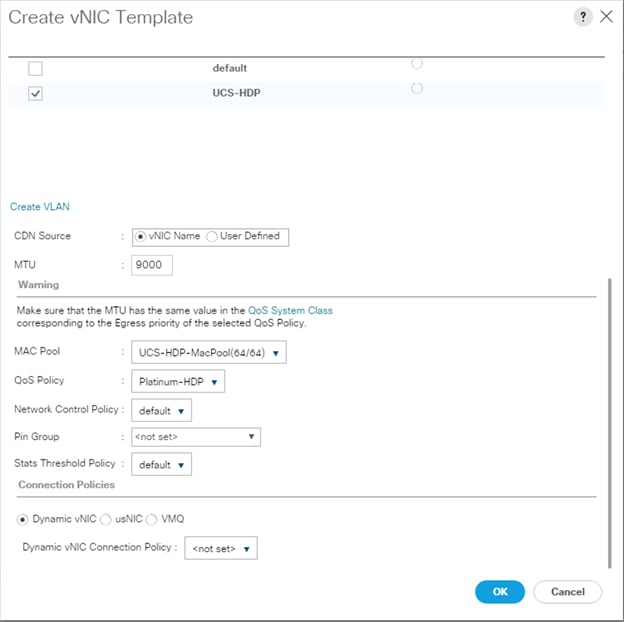Click the UCS-HDP VLAN name text

(x=236, y=93)
